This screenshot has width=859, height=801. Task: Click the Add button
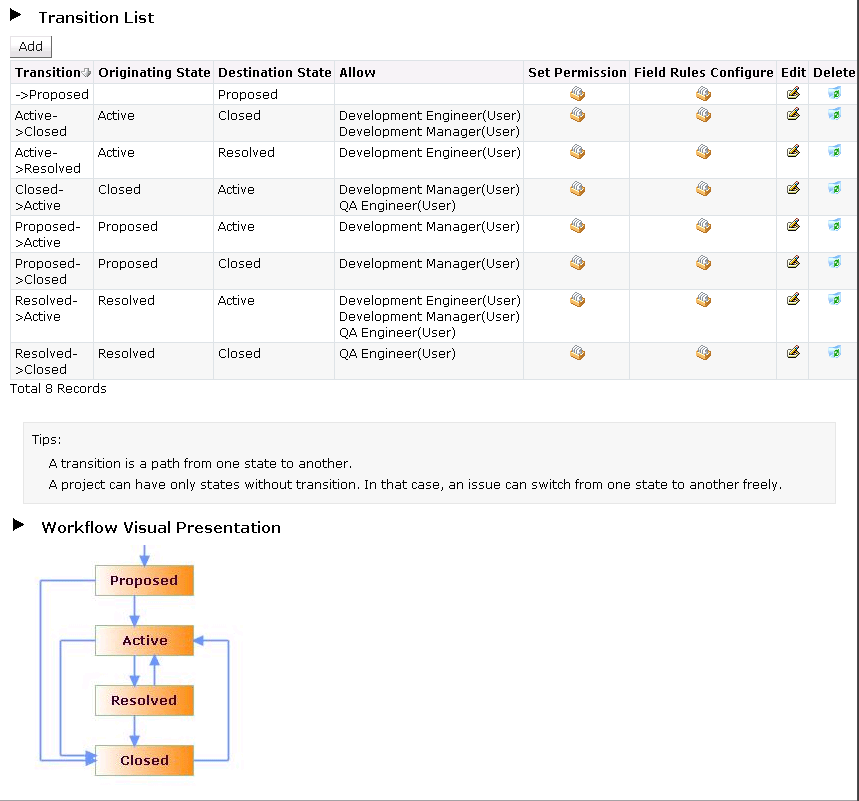pyautogui.click(x=30, y=46)
